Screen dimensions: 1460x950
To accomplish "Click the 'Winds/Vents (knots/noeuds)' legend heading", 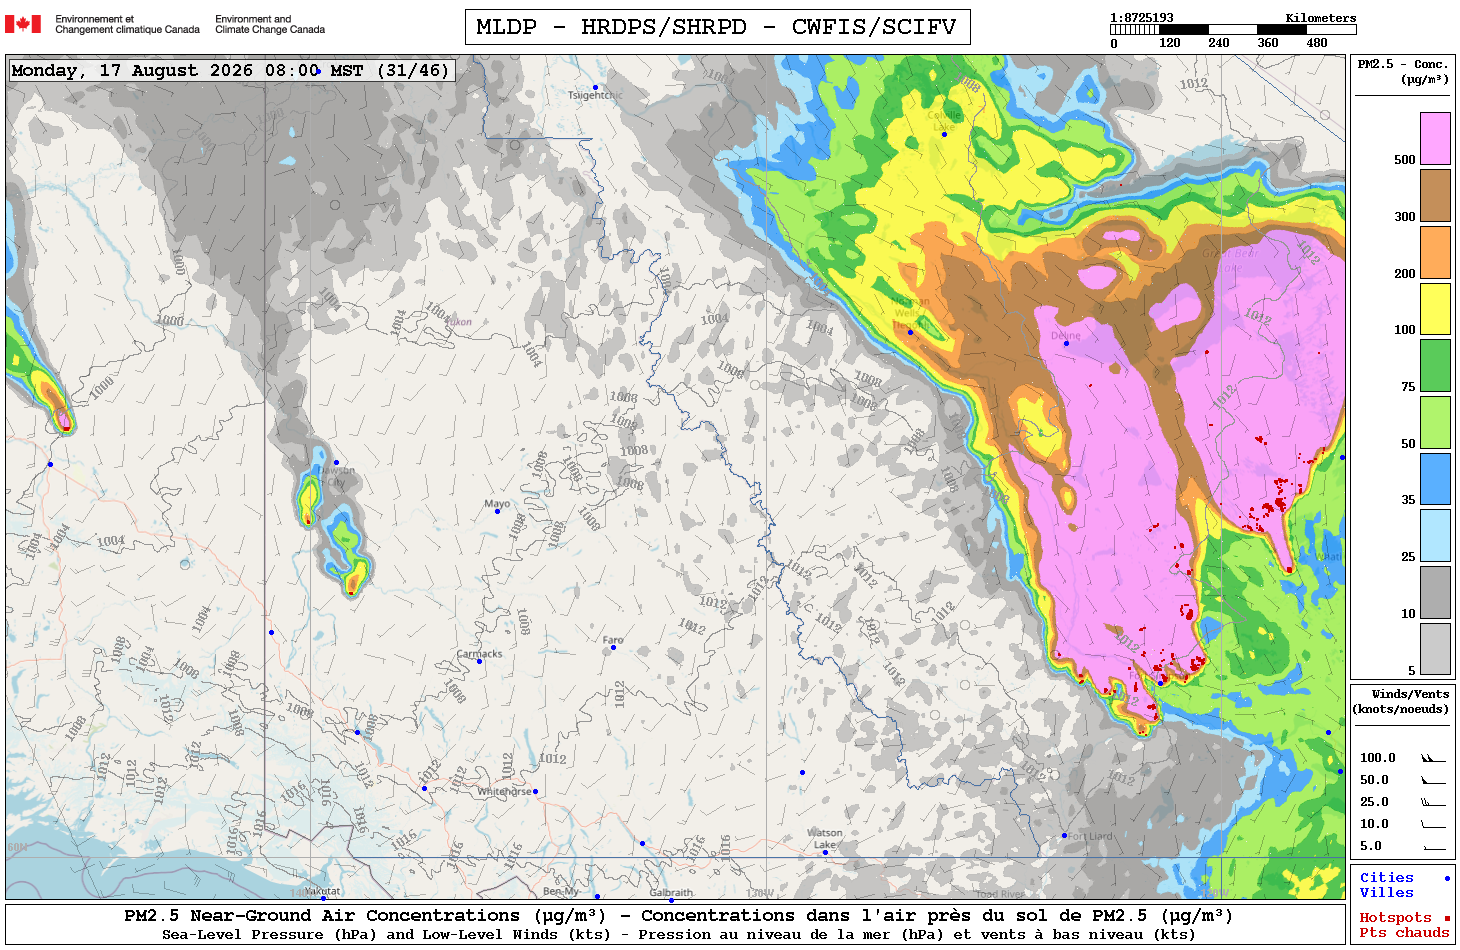I will (x=1402, y=701).
